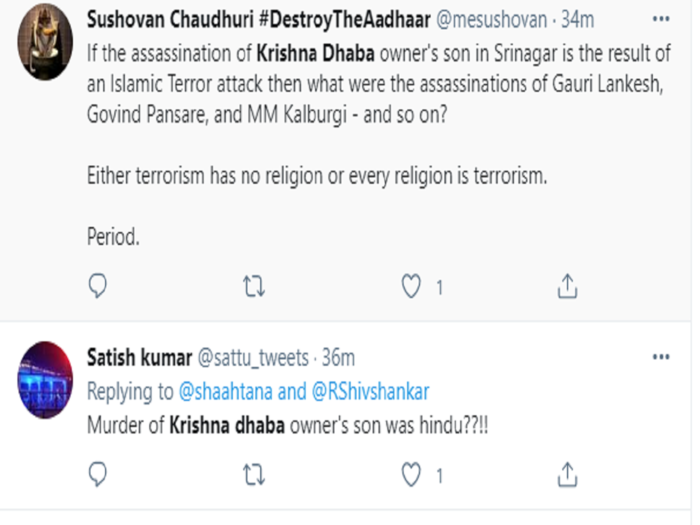
Task: Share Satish kumar's tweet
Action: (567, 474)
